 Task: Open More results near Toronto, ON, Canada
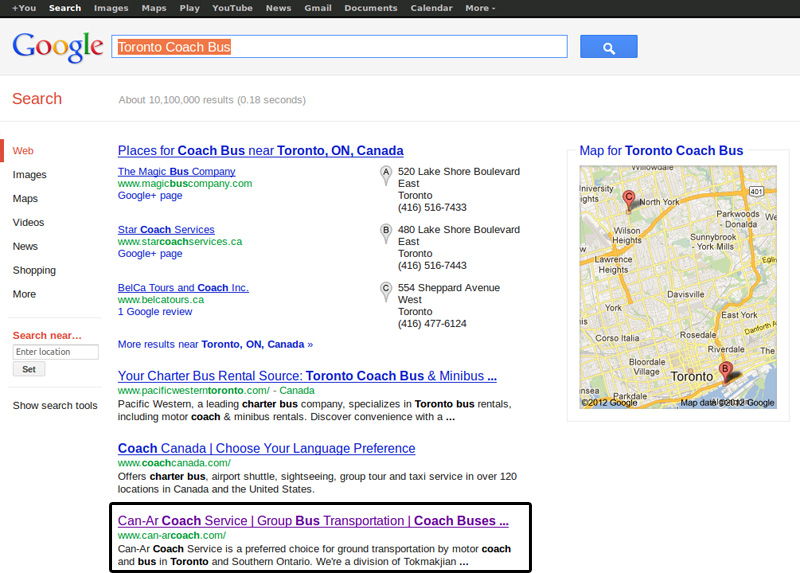(215, 344)
